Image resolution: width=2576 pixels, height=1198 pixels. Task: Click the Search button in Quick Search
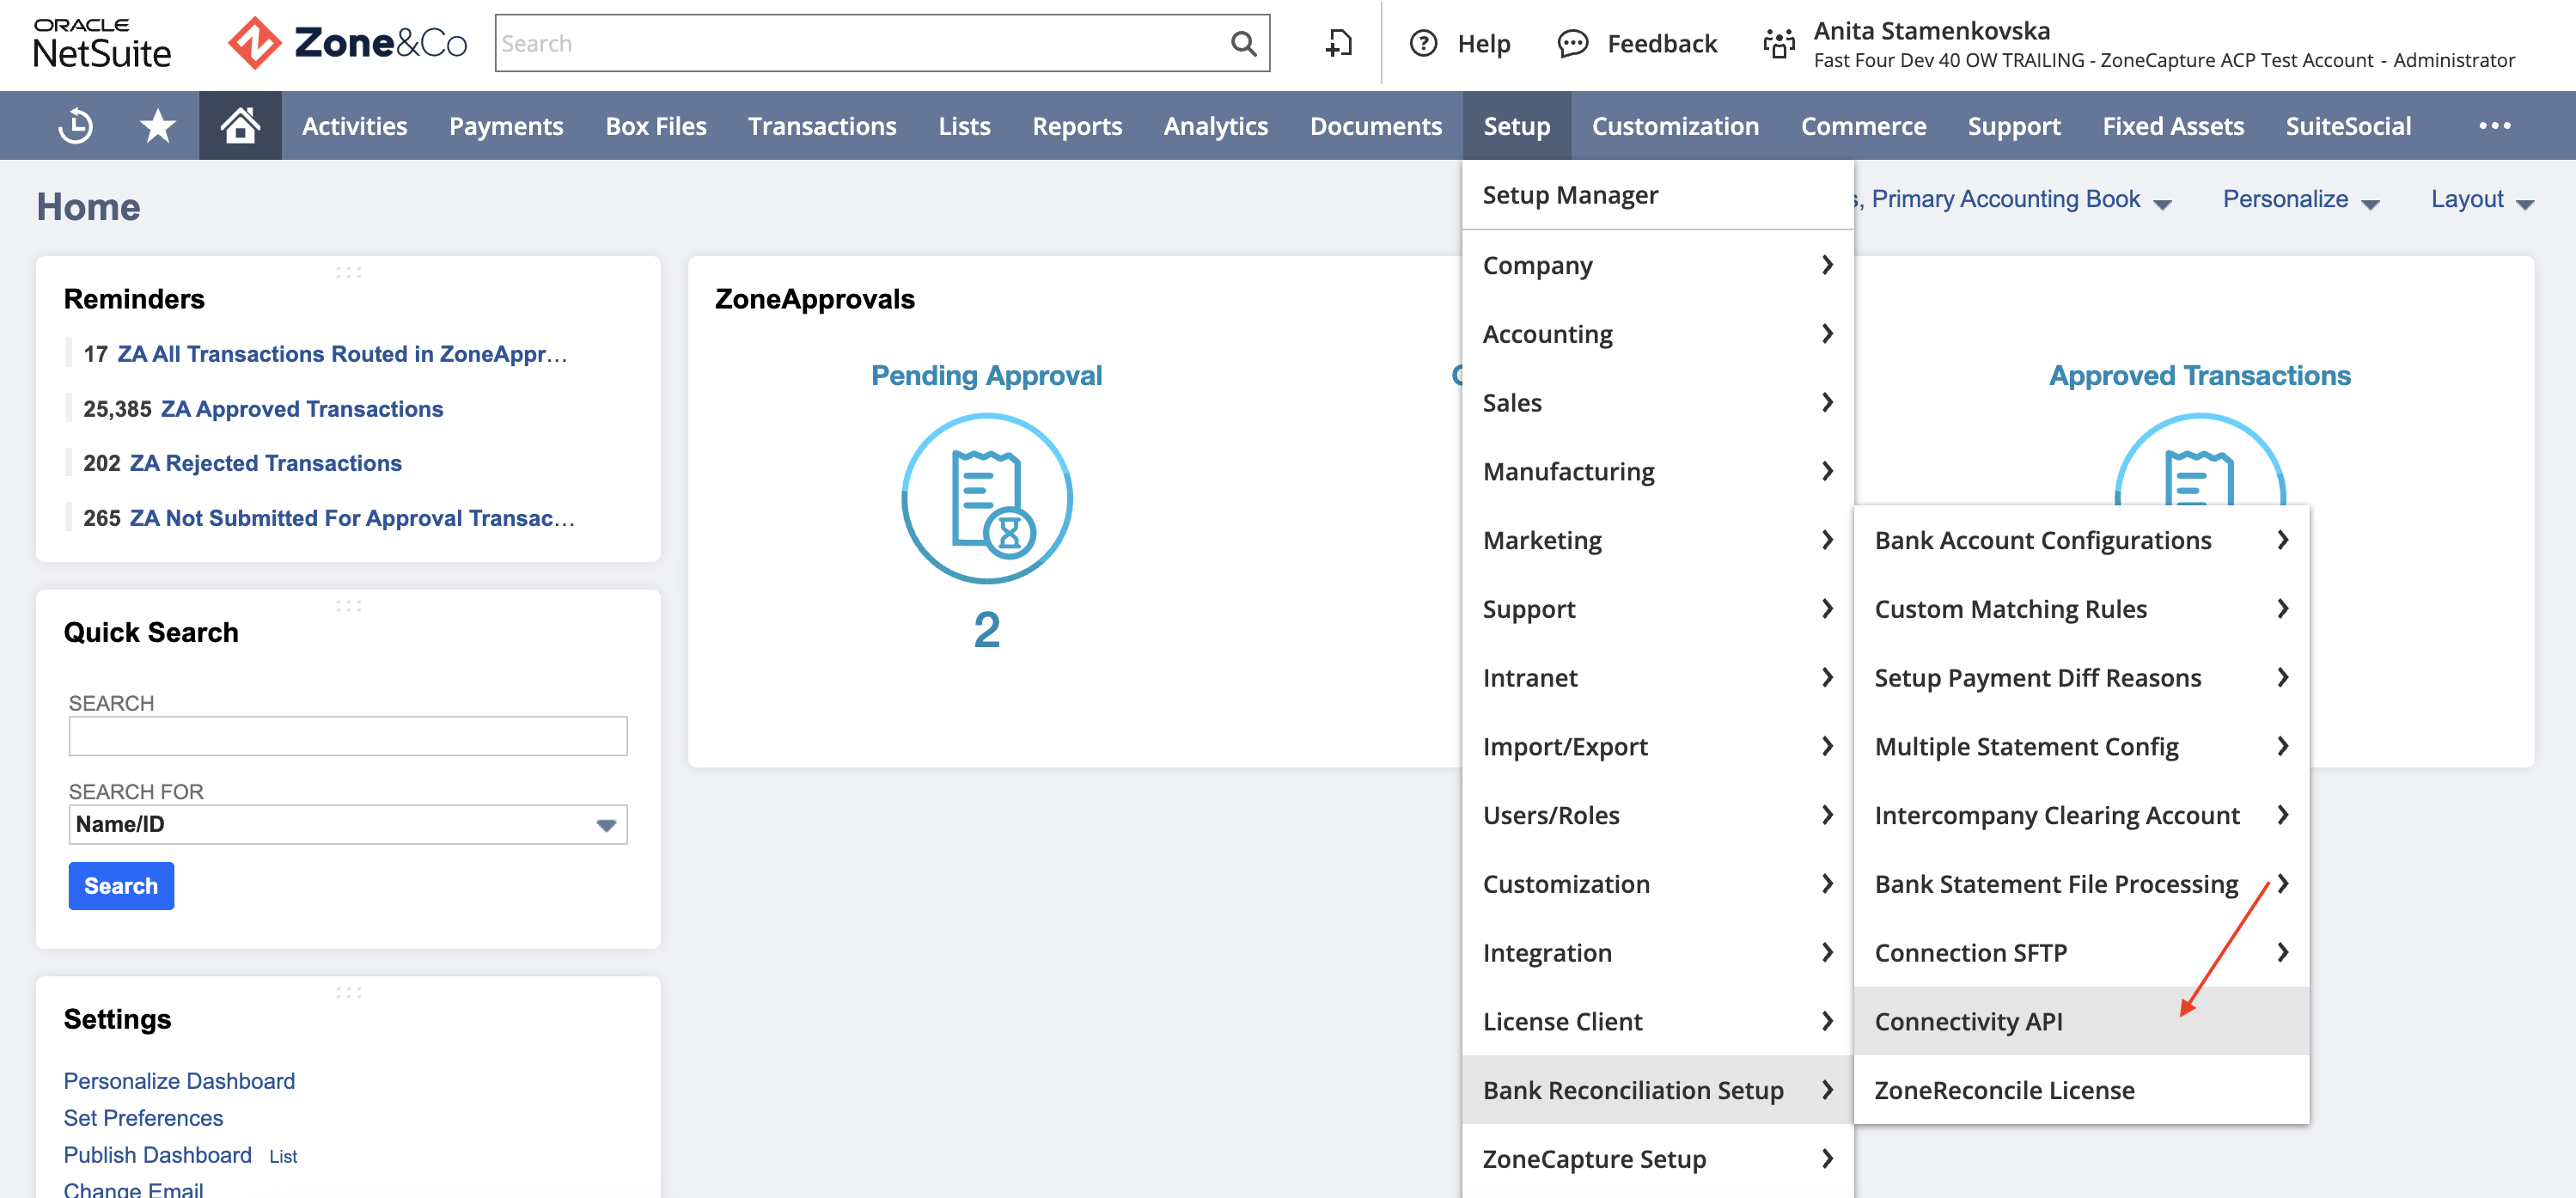[x=121, y=885]
